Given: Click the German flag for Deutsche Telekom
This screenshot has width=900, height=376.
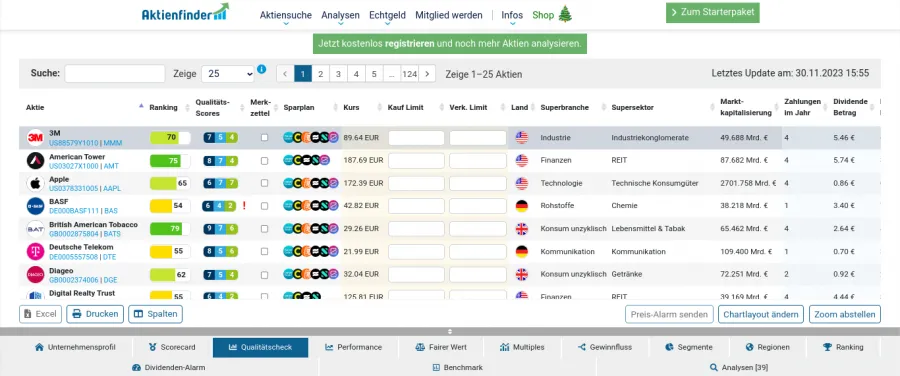Looking at the screenshot, I should point(522,251).
